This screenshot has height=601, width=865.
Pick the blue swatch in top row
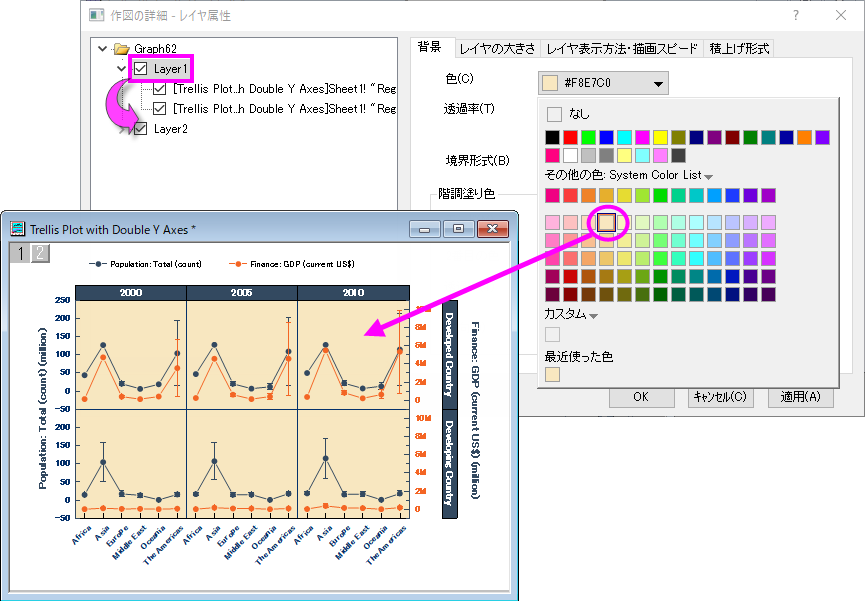coord(606,137)
